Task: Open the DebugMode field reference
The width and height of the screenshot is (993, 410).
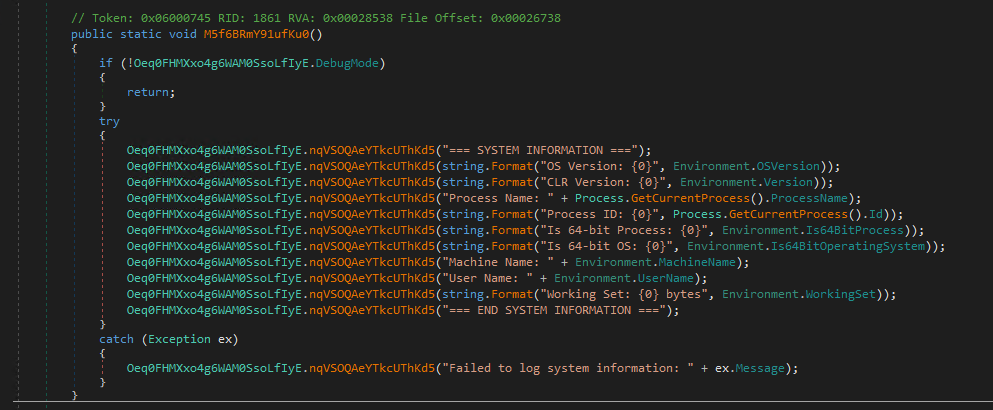Action: click(354, 63)
